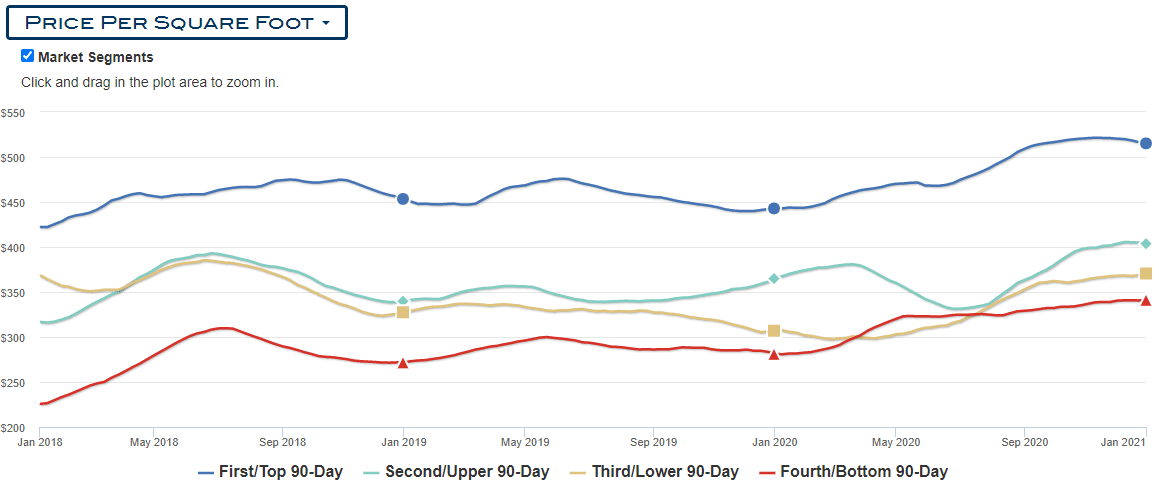Screen dimensions: 1159x493
Task: Click blue circle marker at Jan 2019
Action: pos(403,199)
